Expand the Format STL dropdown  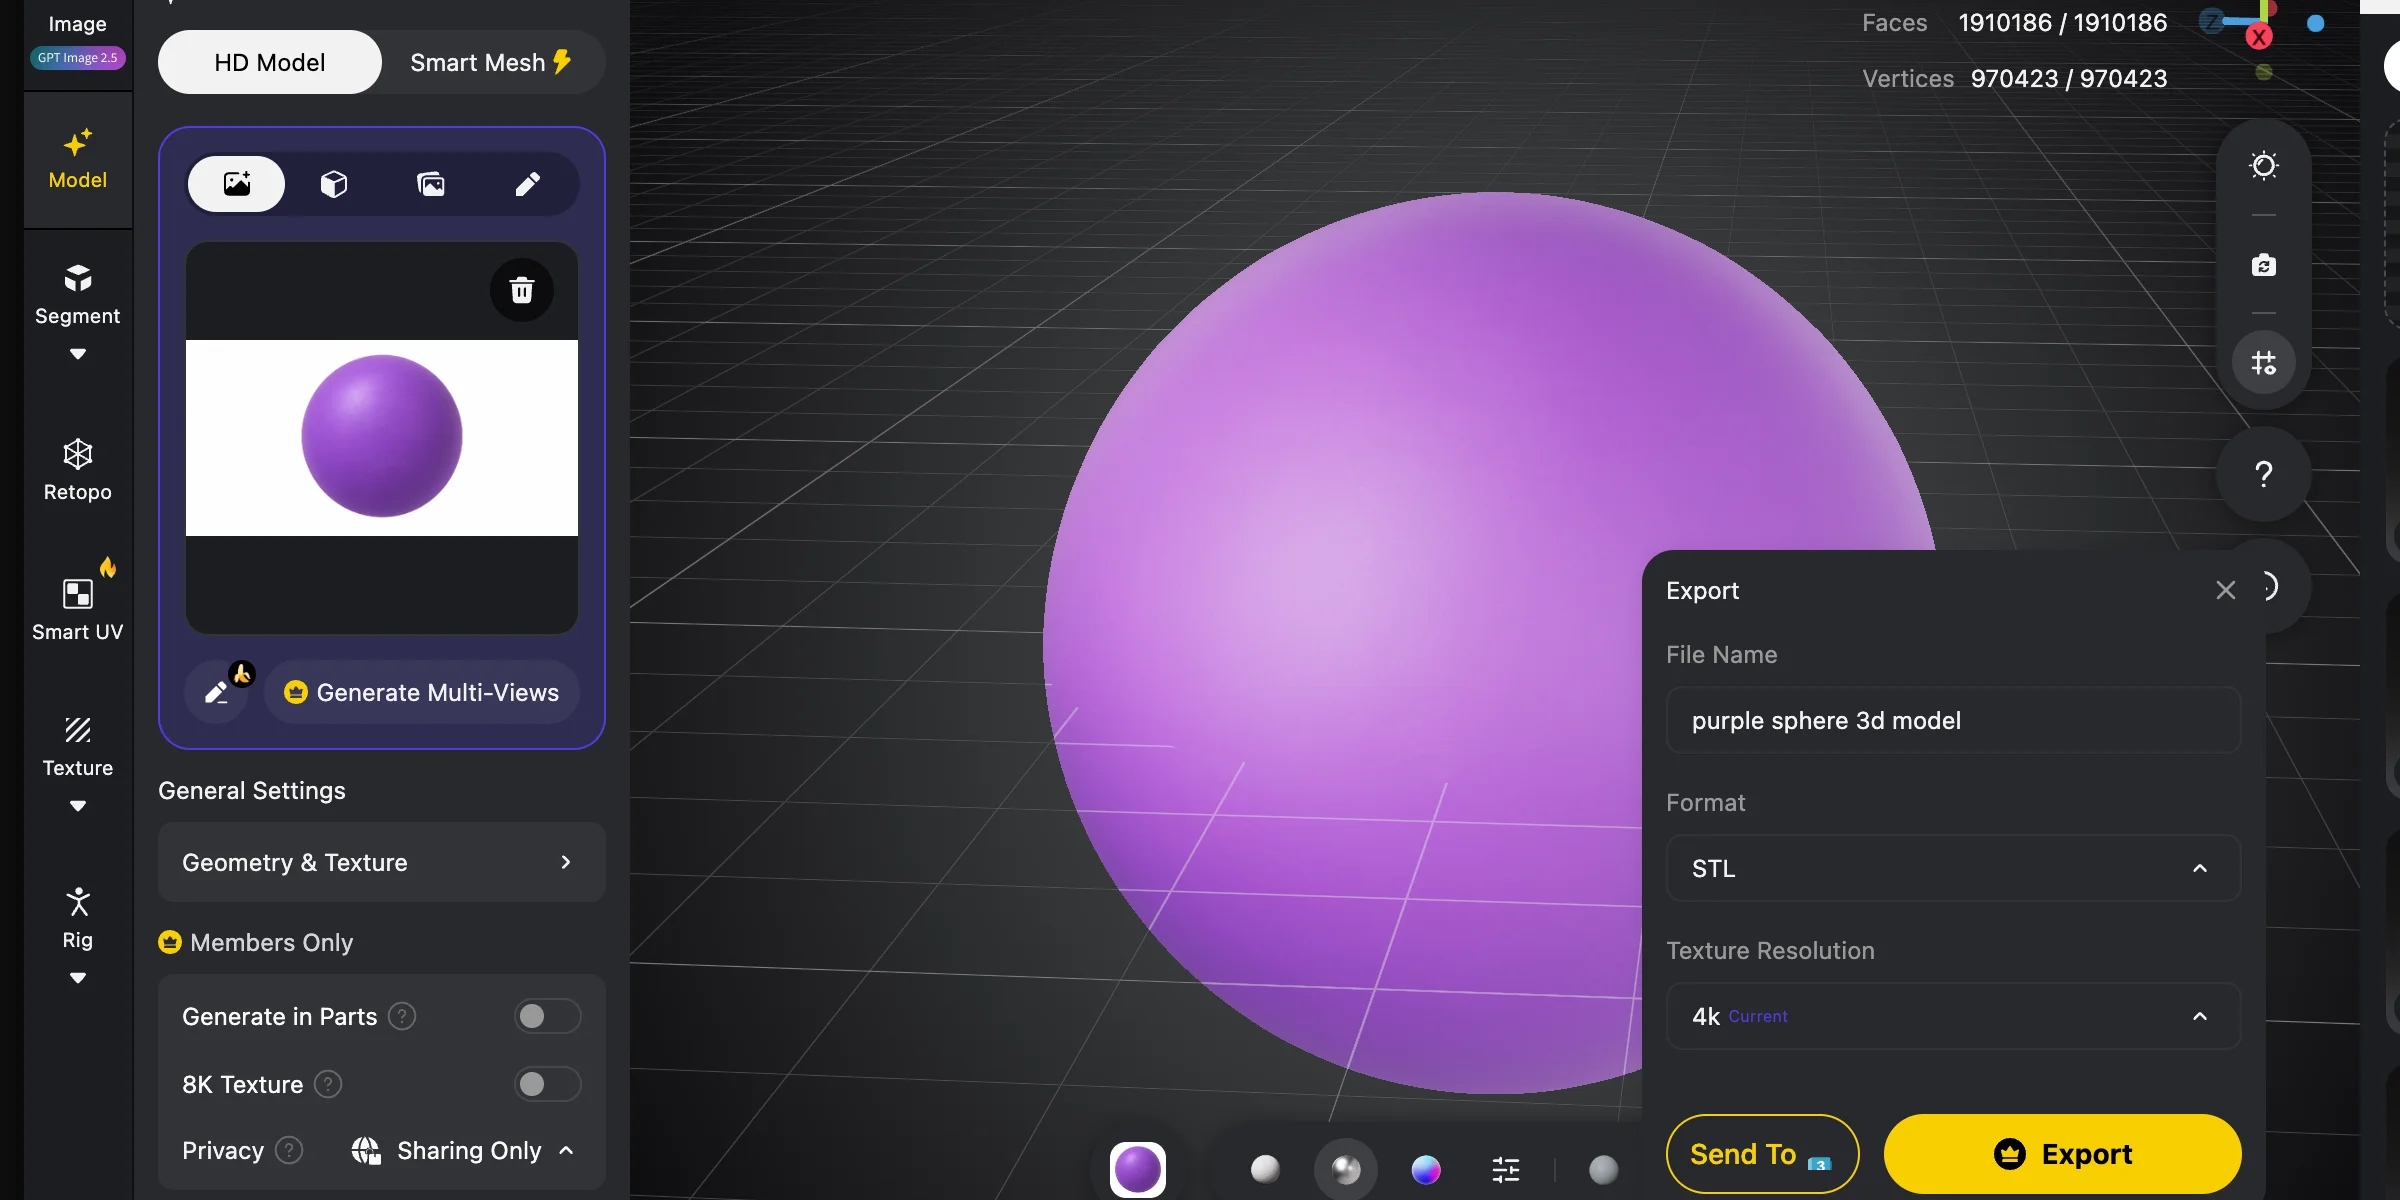point(1953,868)
